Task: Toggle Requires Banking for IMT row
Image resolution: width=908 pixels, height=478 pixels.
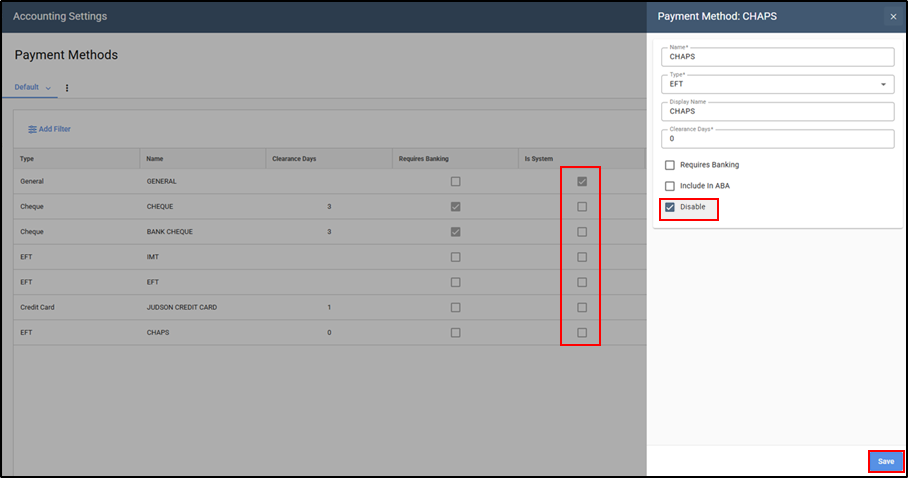Action: click(456, 257)
